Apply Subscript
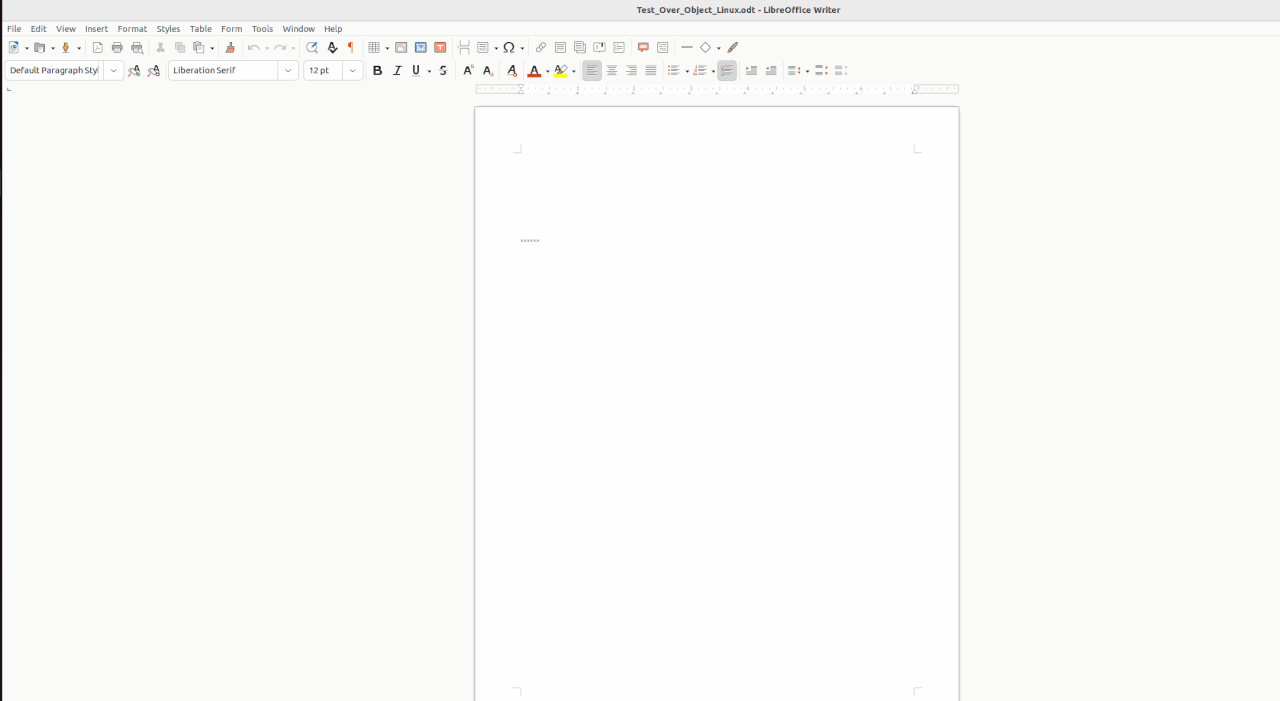The image size is (1280, 701). (x=487, y=71)
